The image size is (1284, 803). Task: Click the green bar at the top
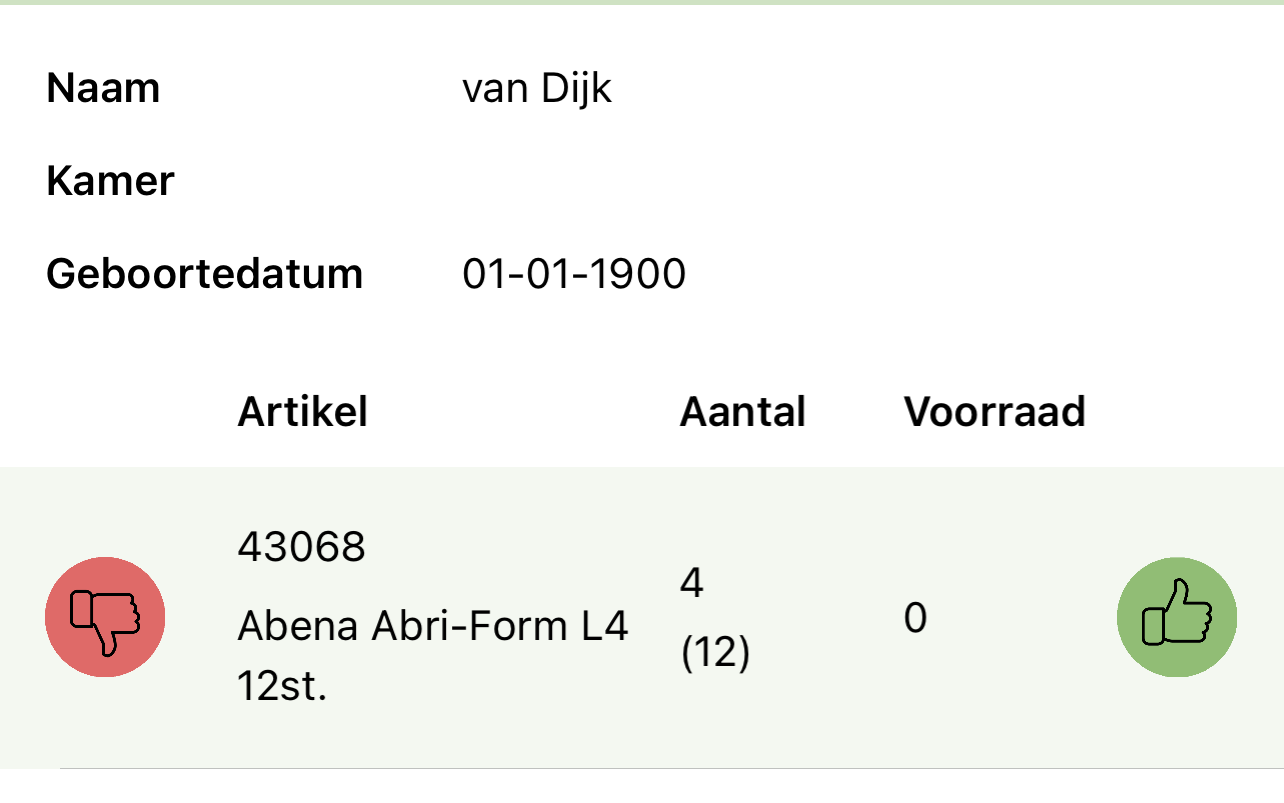click(x=642, y=2)
